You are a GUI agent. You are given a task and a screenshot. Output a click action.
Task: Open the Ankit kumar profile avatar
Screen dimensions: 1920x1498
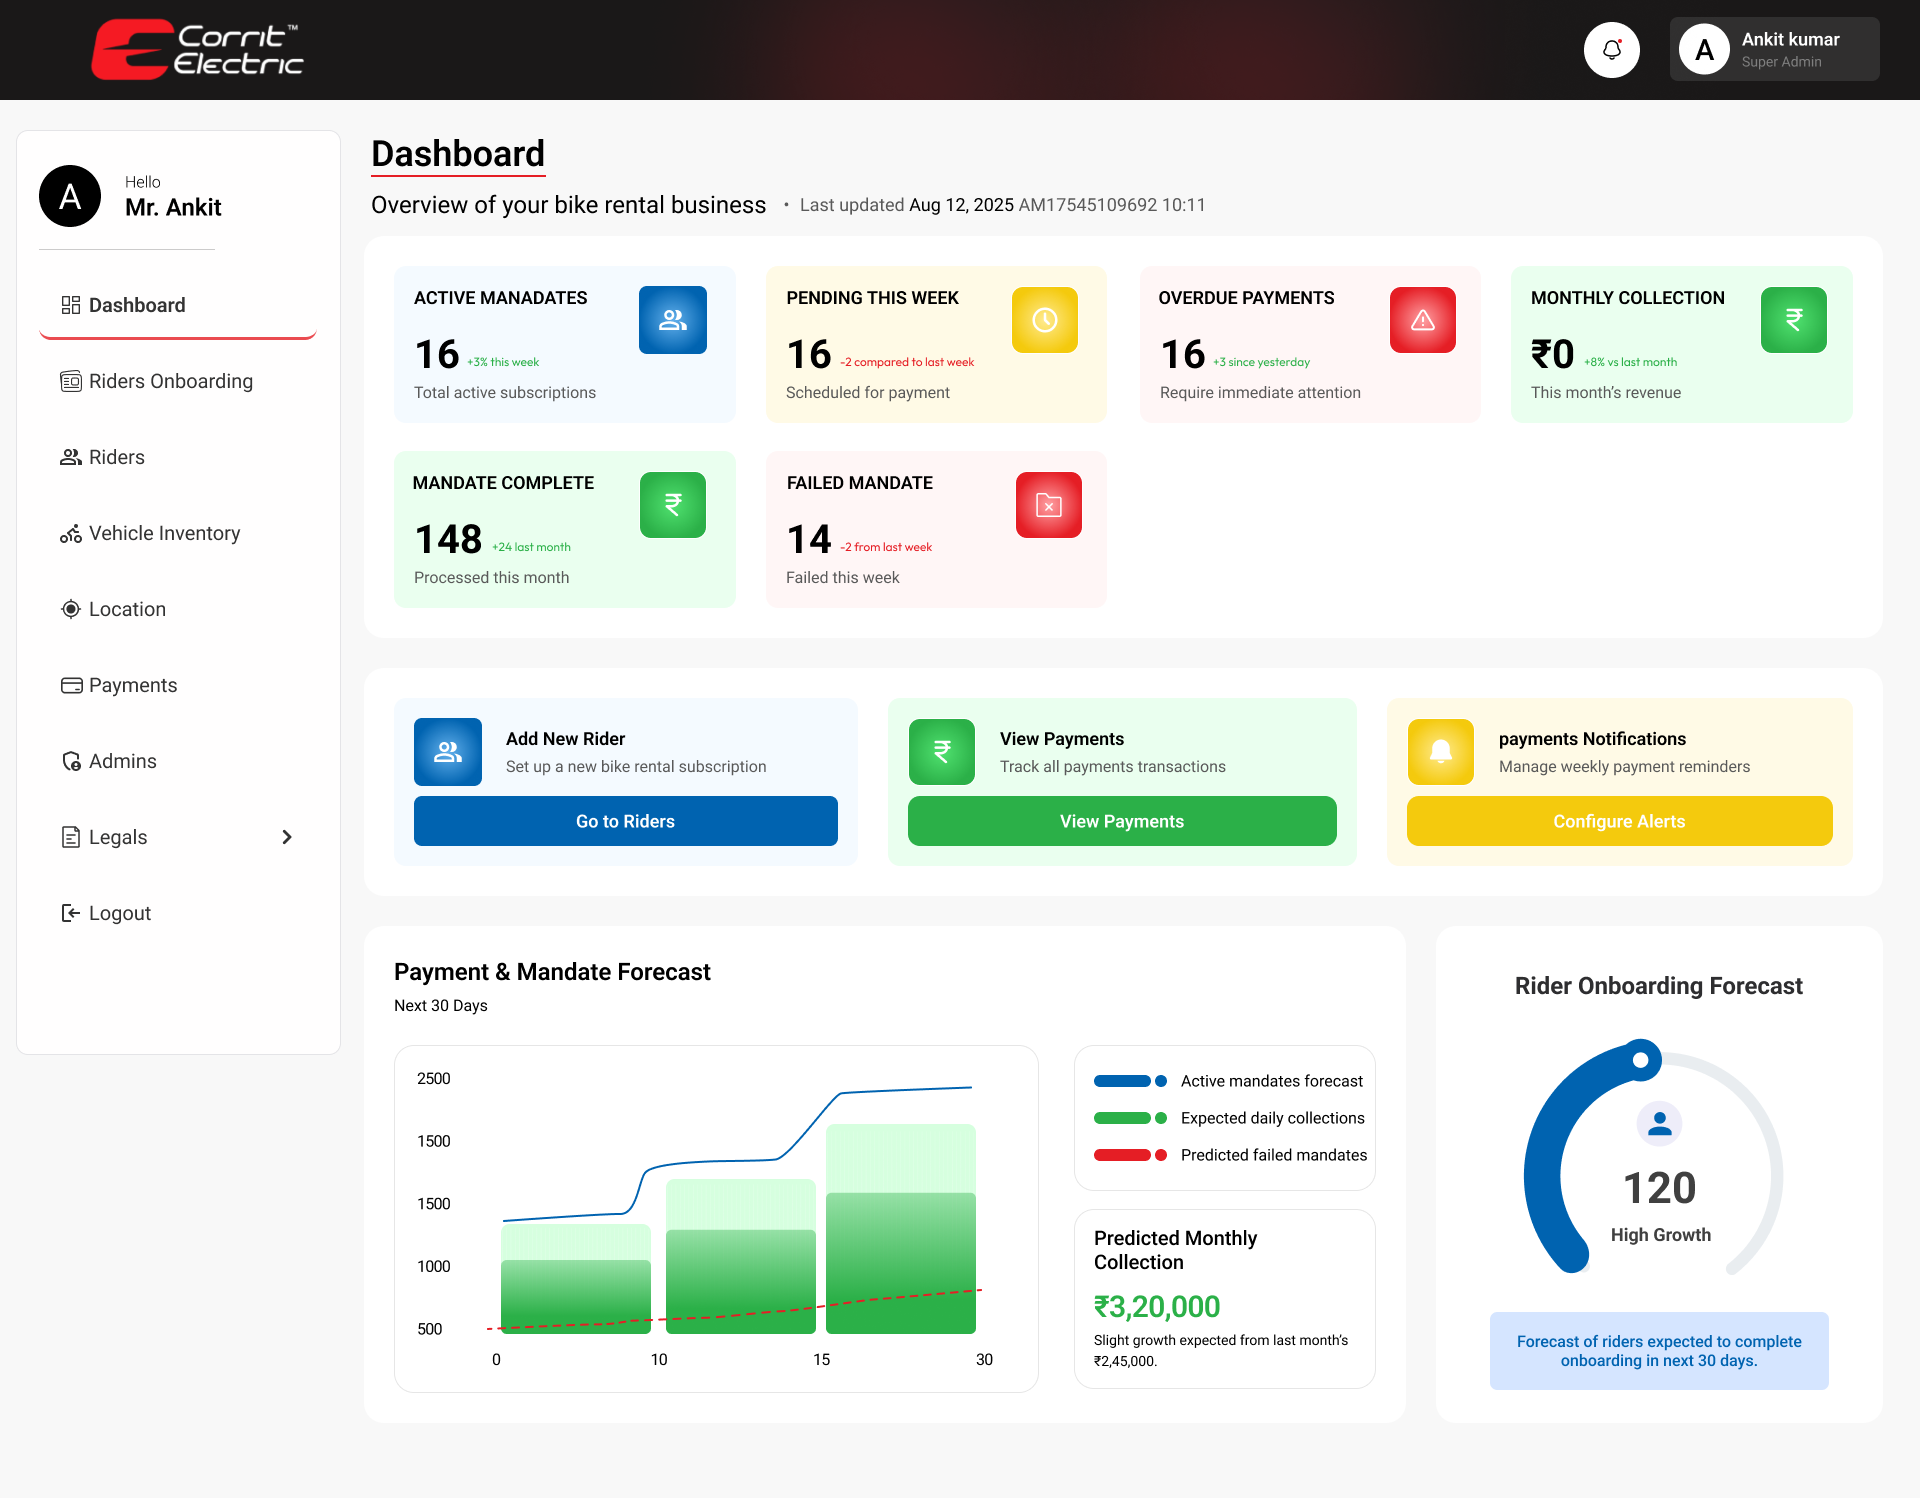(1704, 49)
